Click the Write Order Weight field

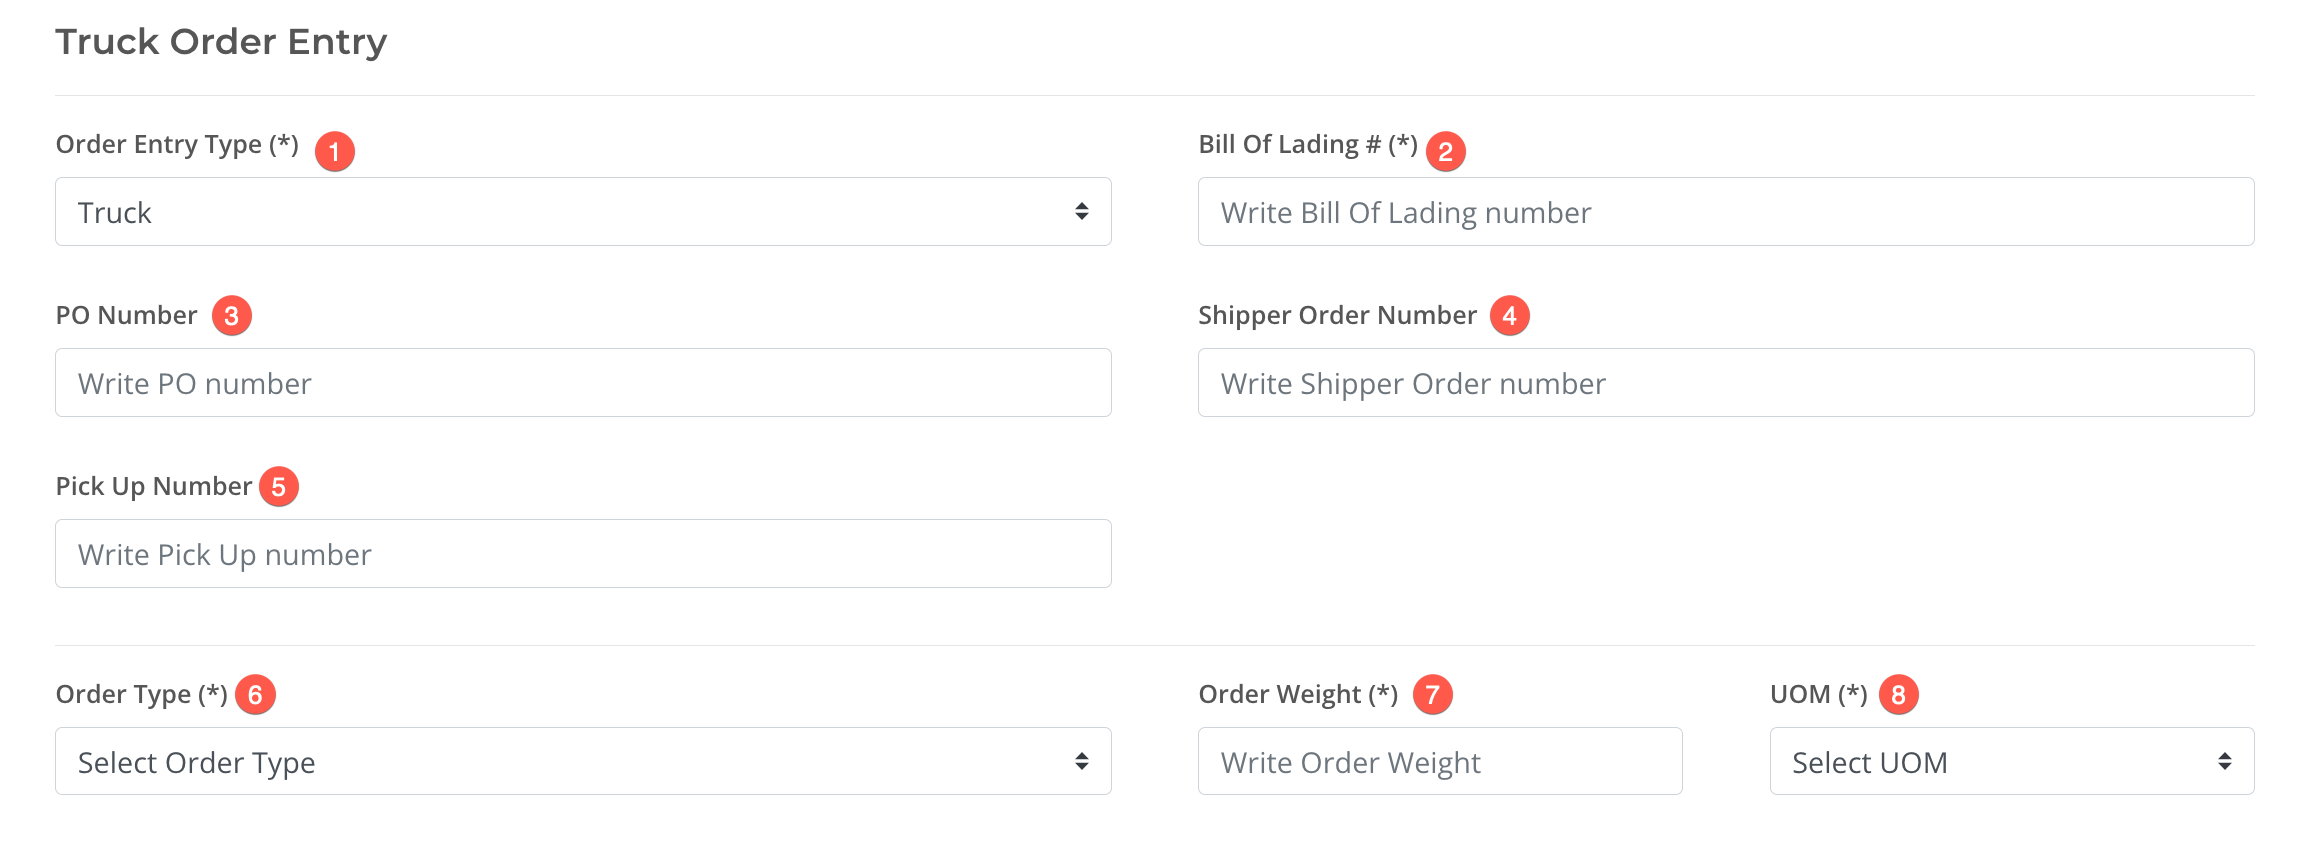[1438, 761]
